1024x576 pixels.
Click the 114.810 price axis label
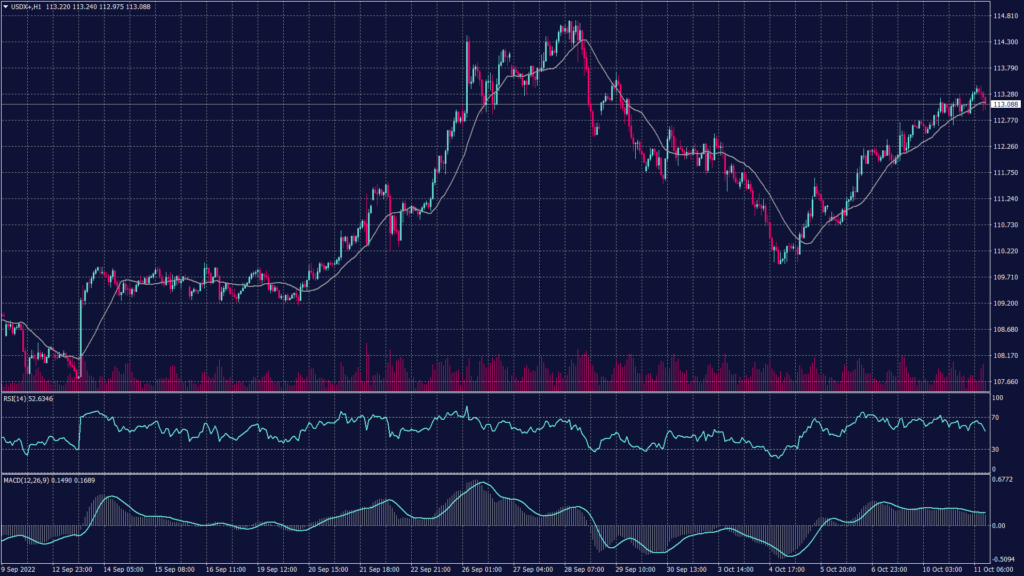pos(1005,16)
